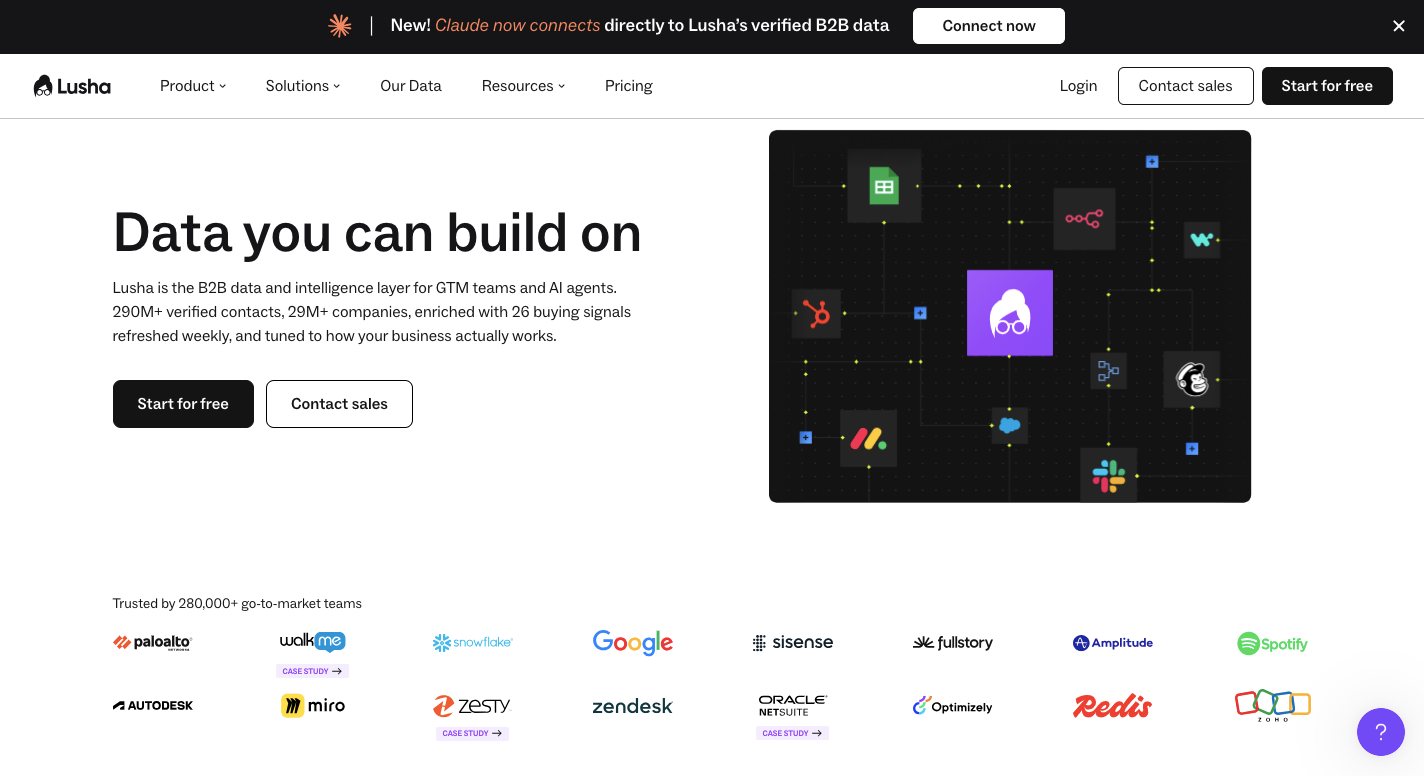Image resolution: width=1424 pixels, height=776 pixels.
Task: Click the pink workflow nodes icon in graphic
Action: pos(1084,218)
